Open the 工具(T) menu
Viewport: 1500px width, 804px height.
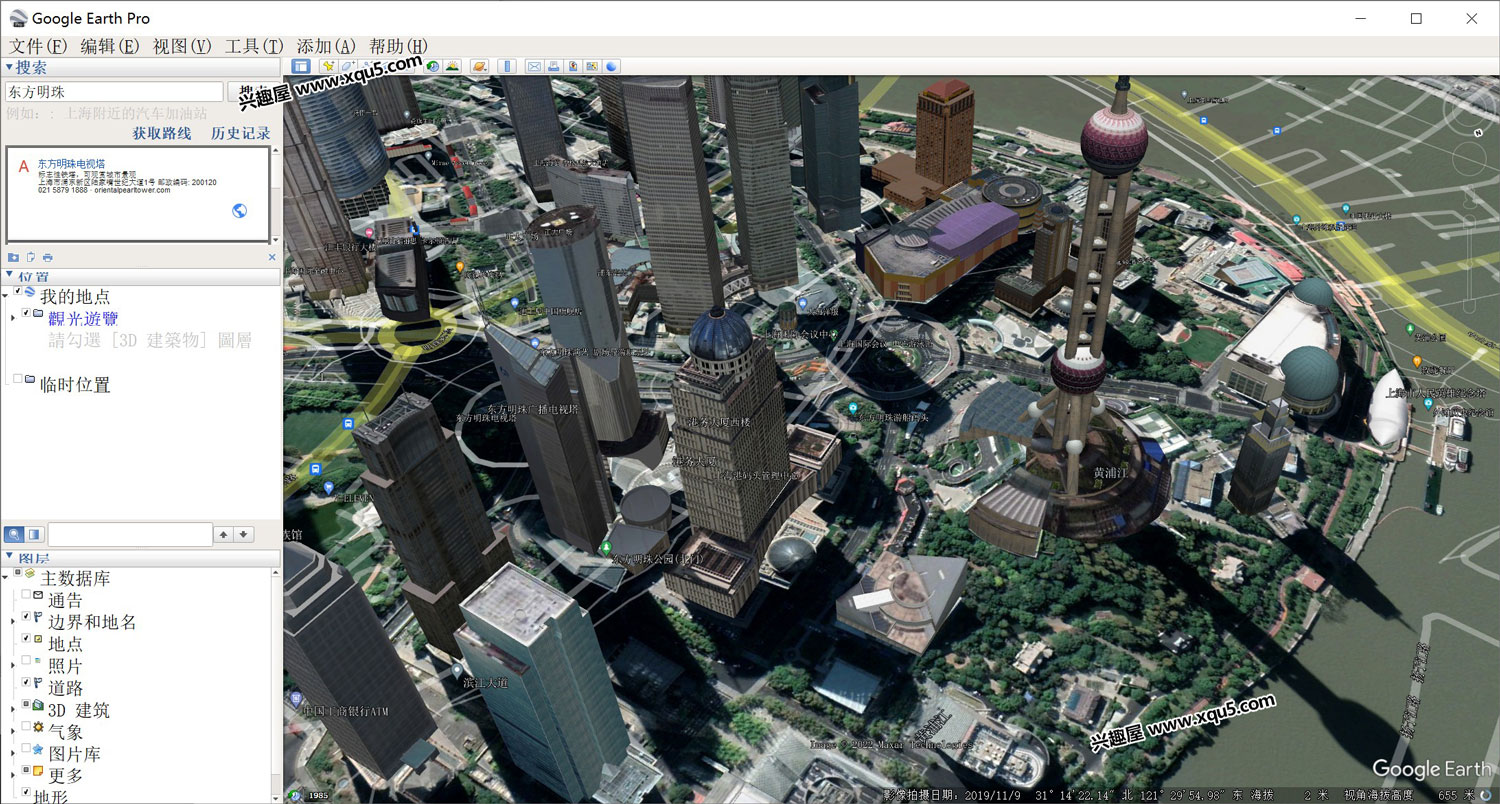(x=254, y=46)
